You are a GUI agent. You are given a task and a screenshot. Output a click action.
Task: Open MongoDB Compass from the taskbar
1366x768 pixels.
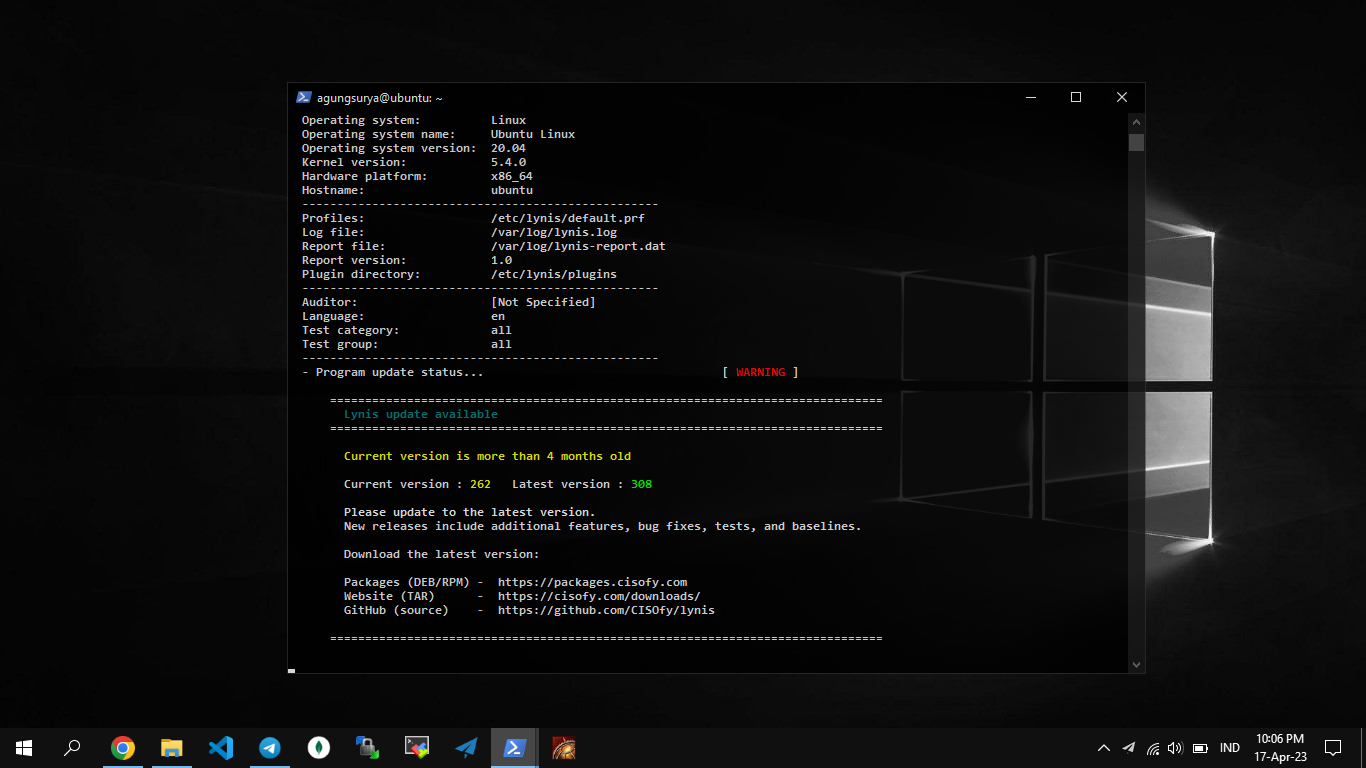319,747
